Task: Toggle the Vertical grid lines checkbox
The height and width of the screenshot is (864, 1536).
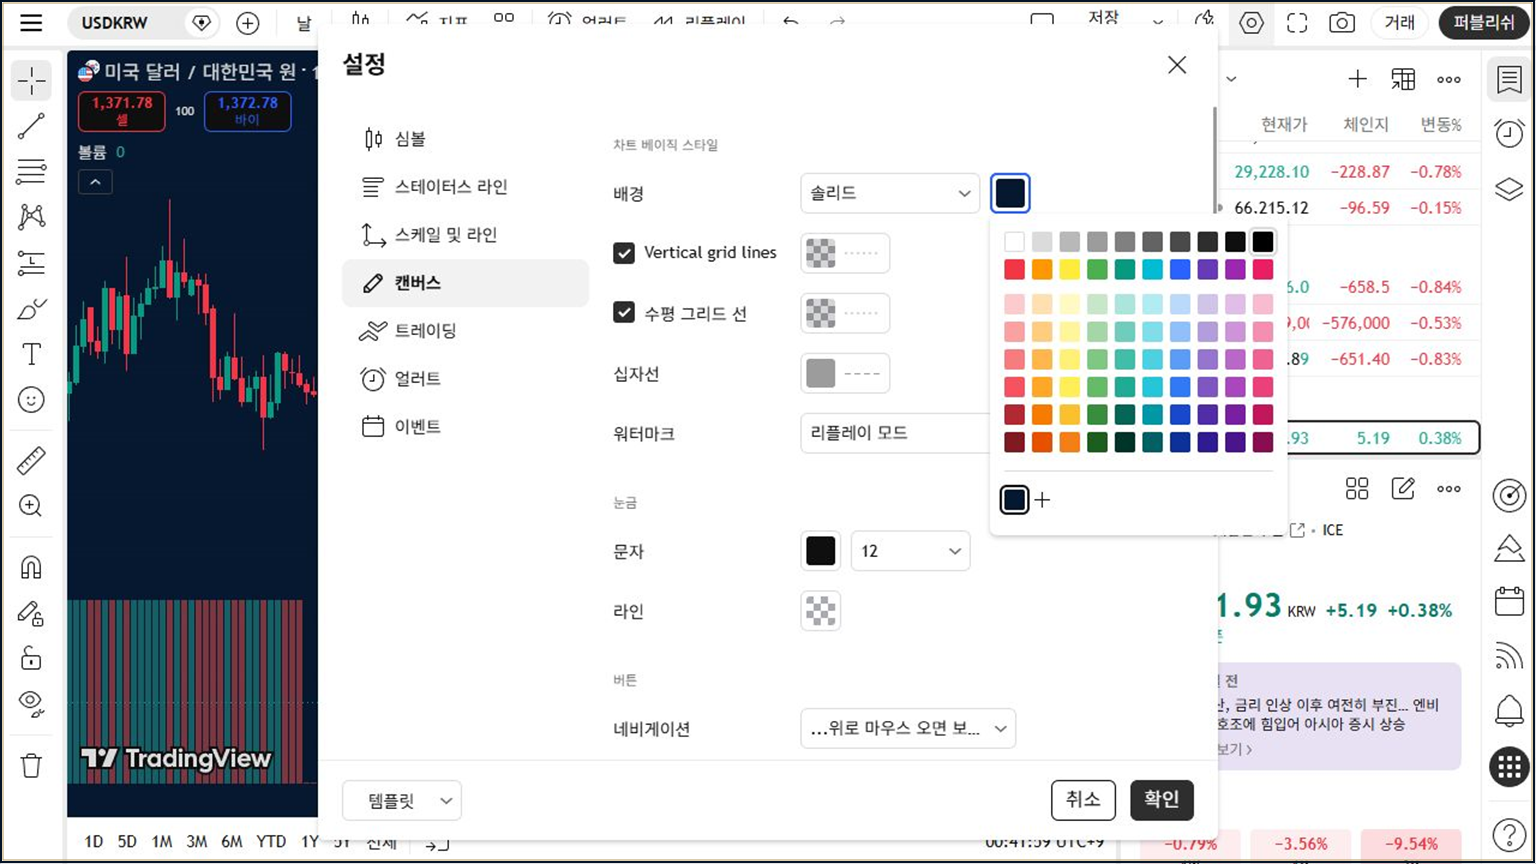Action: pos(624,253)
